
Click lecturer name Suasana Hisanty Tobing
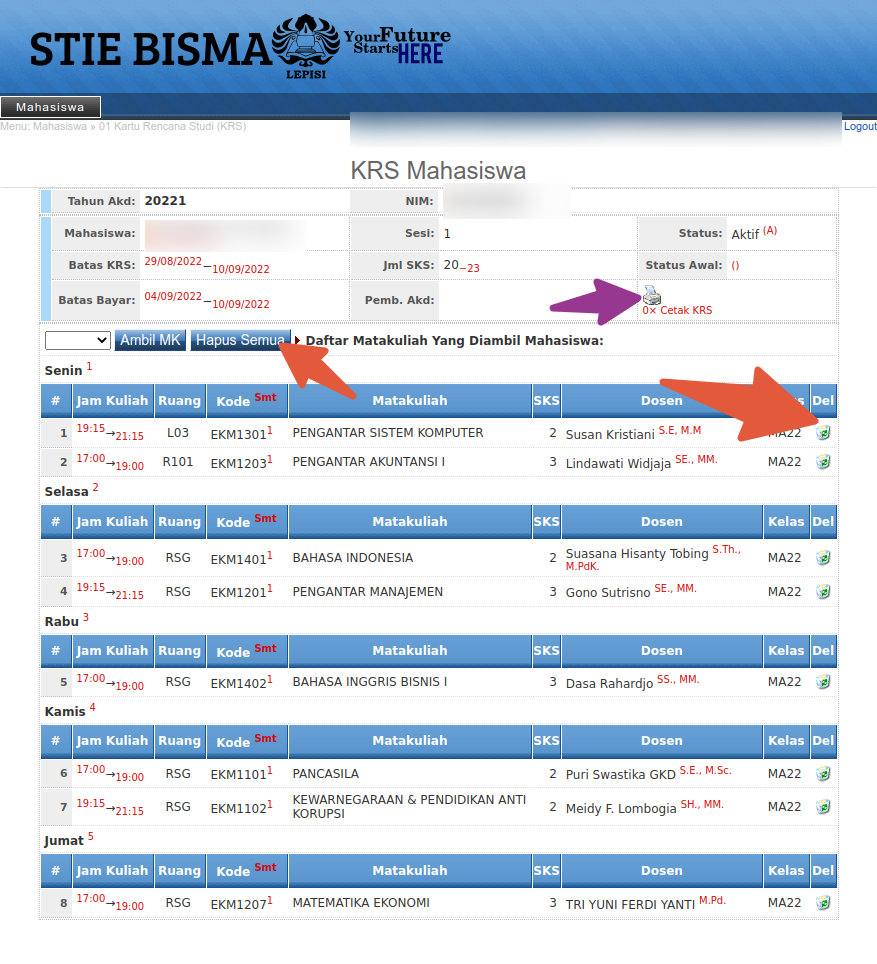click(637, 553)
